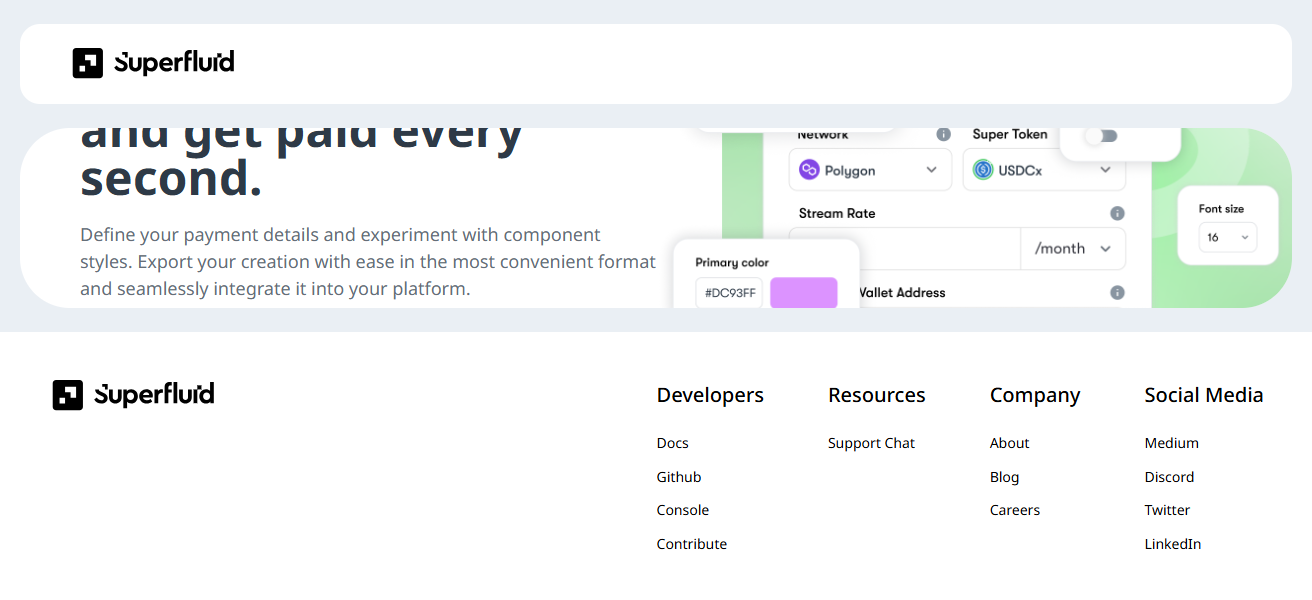Click the USDCx token icon
Screen dimensions: 1312x600
[982, 170]
